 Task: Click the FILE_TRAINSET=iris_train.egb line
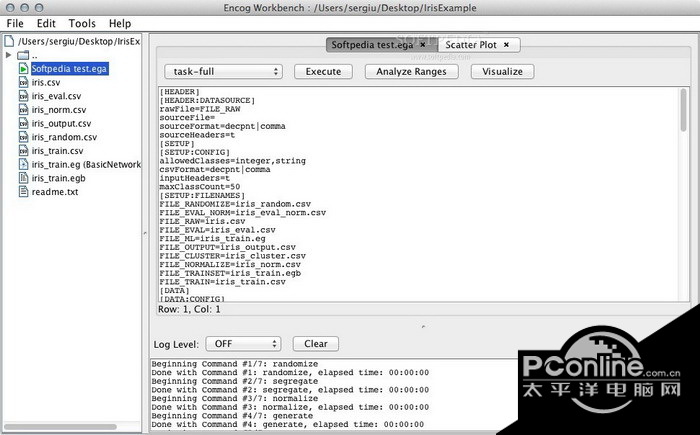[230, 273]
